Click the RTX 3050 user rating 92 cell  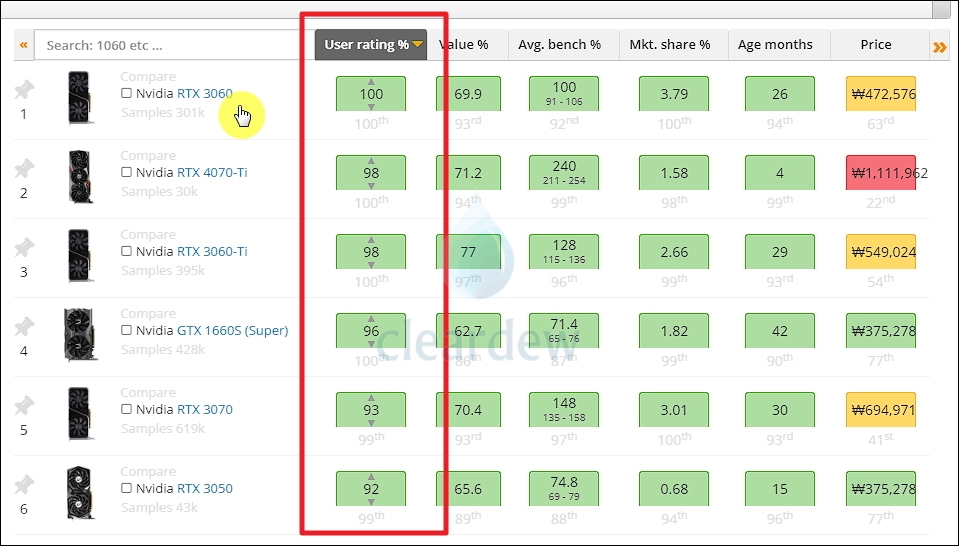click(x=371, y=489)
